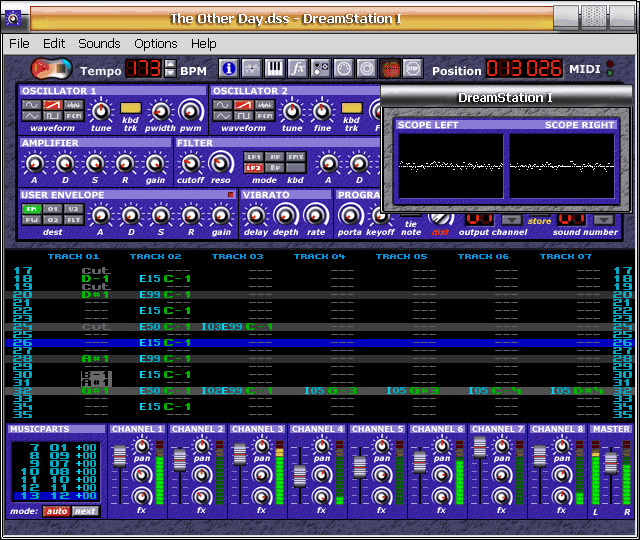The height and width of the screenshot is (540, 640).
Task: Open the Edit menu
Action: pyautogui.click(x=54, y=43)
